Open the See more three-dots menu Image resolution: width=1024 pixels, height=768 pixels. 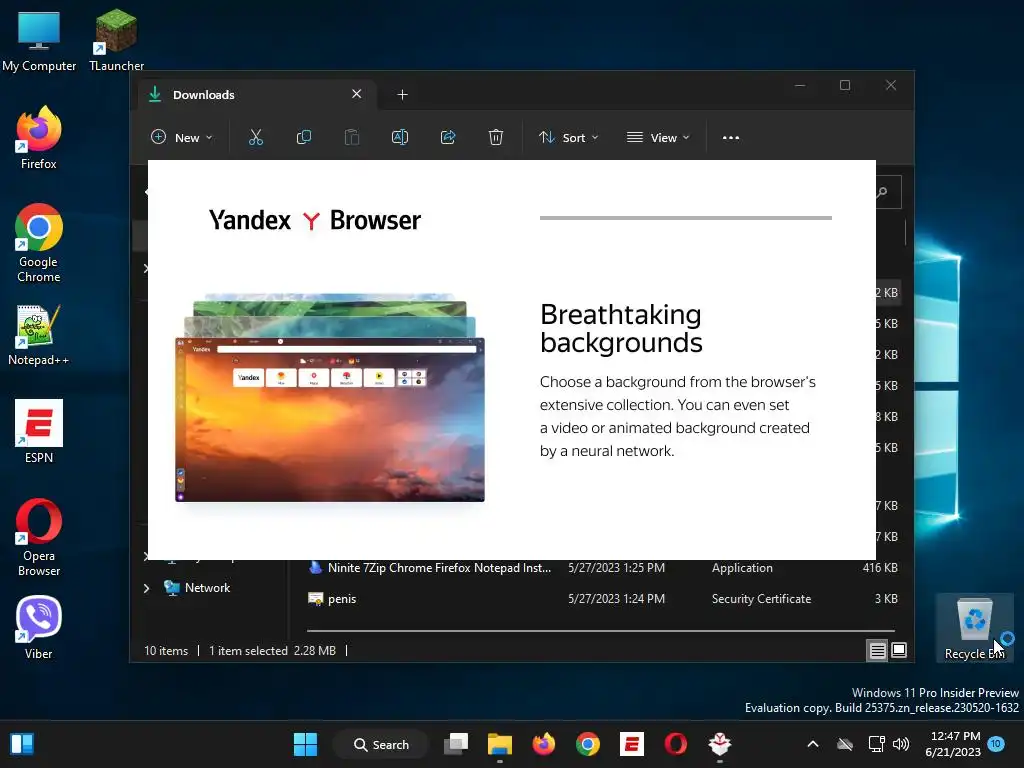[x=731, y=138]
